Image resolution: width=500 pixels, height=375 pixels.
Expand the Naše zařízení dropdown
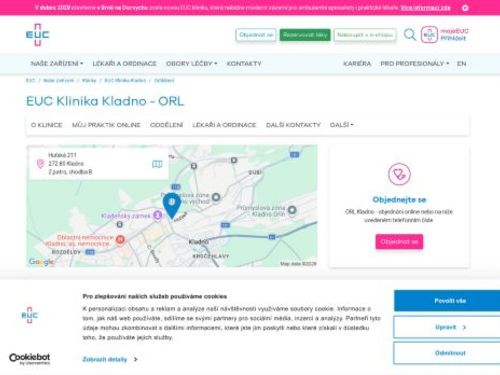(57, 63)
